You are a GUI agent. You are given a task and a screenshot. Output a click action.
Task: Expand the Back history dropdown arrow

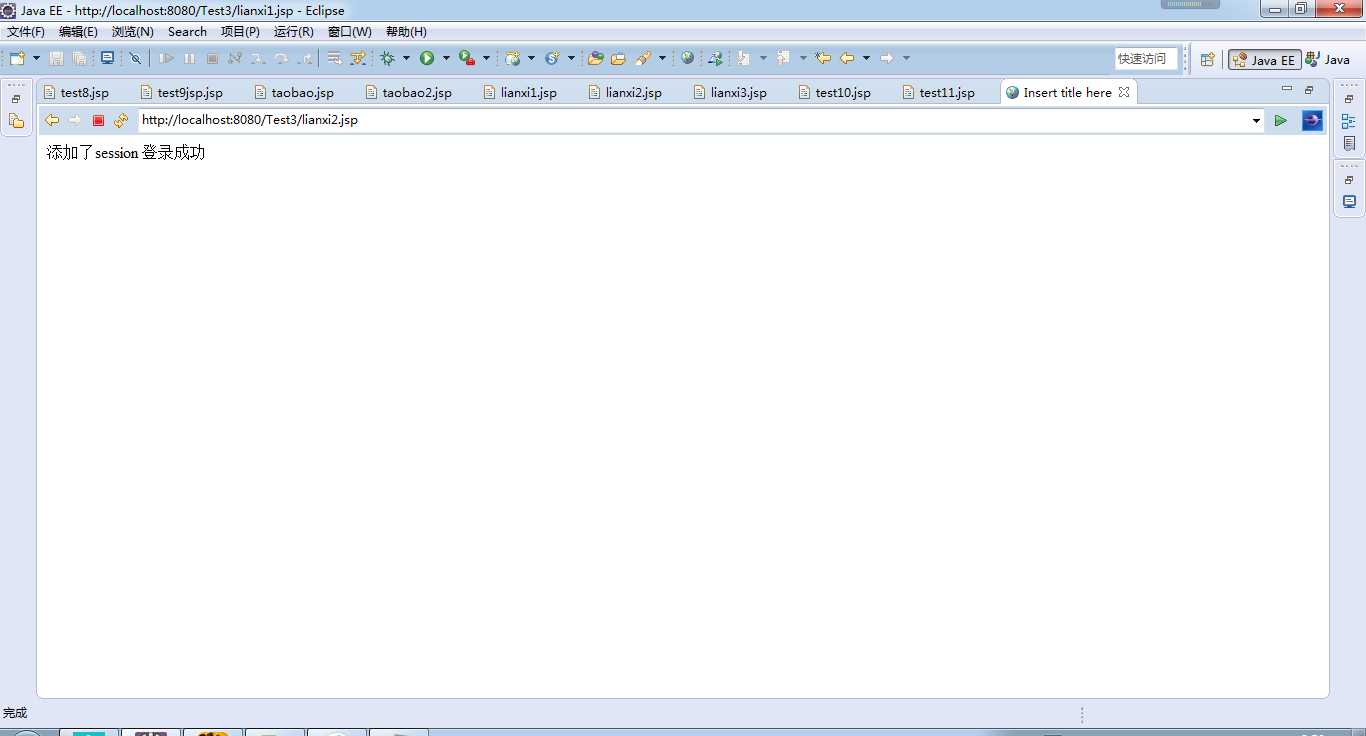[x=866, y=59]
